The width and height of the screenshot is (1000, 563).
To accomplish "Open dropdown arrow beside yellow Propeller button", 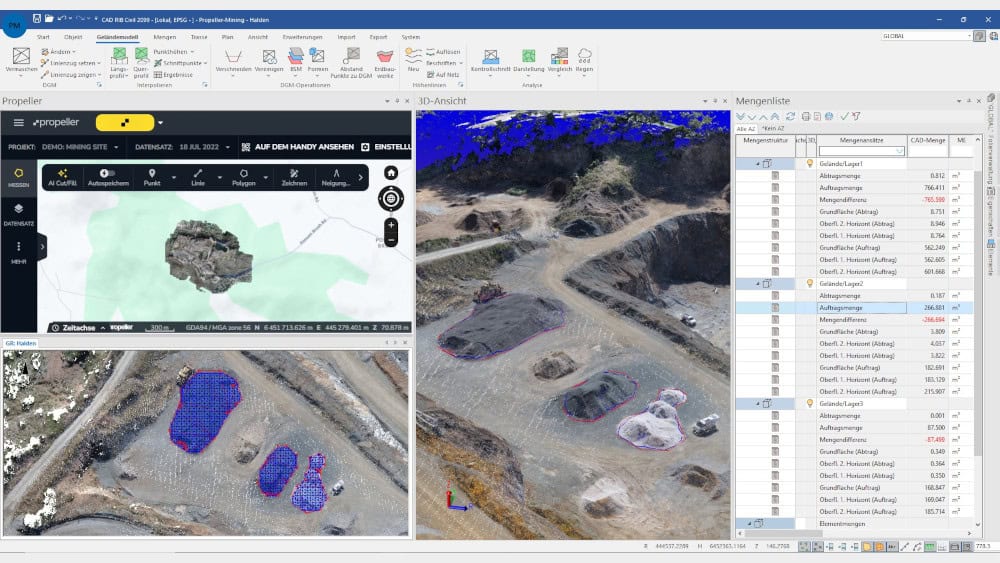I will [160, 123].
